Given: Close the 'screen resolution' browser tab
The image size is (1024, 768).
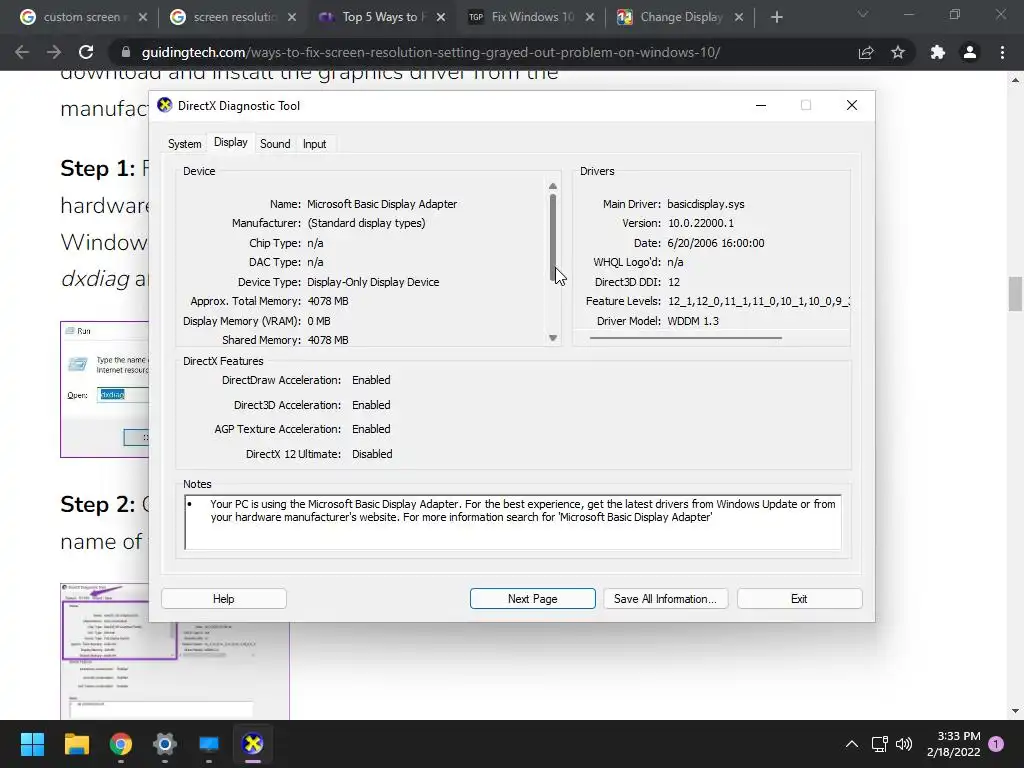Looking at the screenshot, I should point(292,18).
